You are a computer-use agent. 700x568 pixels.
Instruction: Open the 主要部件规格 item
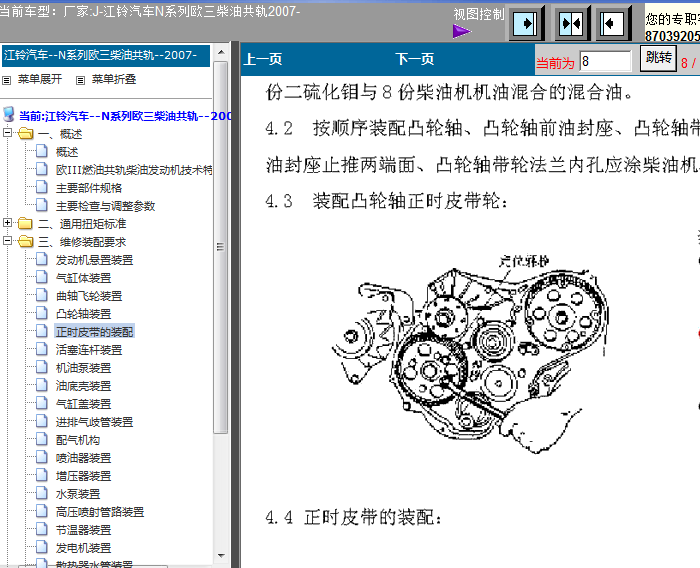[x=89, y=188]
